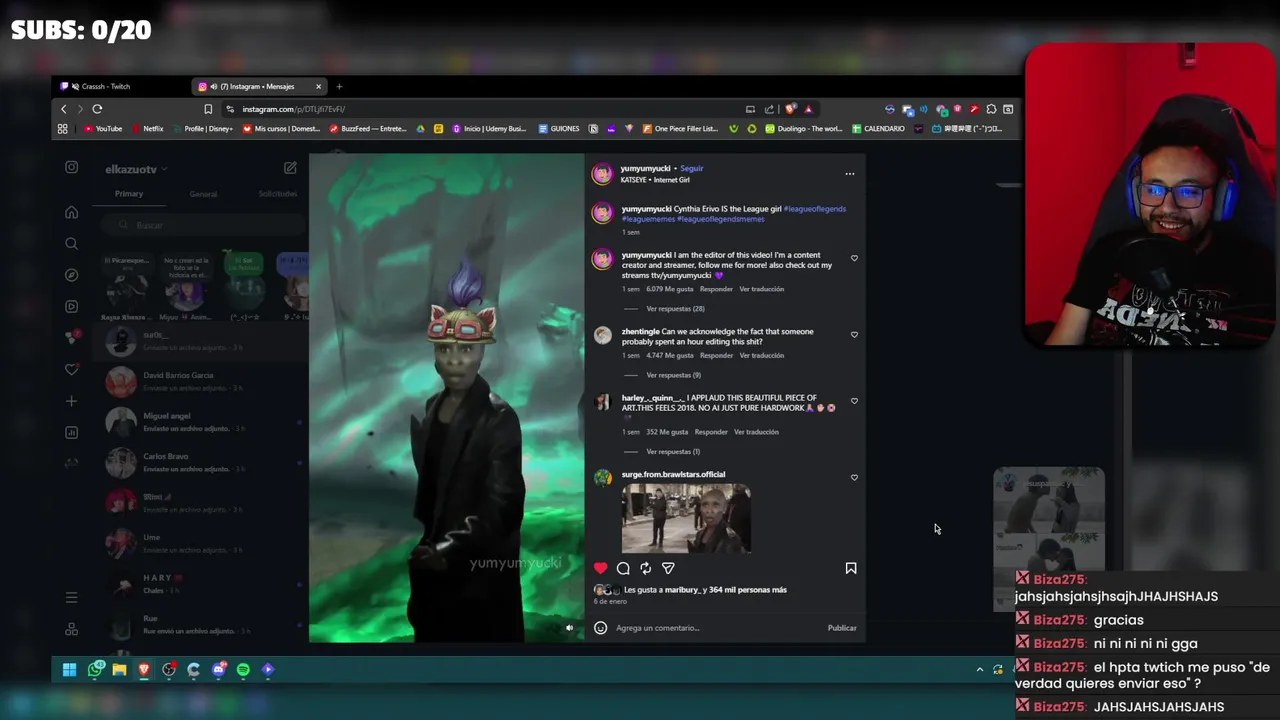Viewport: 1280px width, 720px height.
Task: Expand 'Ver respuestas (1)'
Action: 673,452
